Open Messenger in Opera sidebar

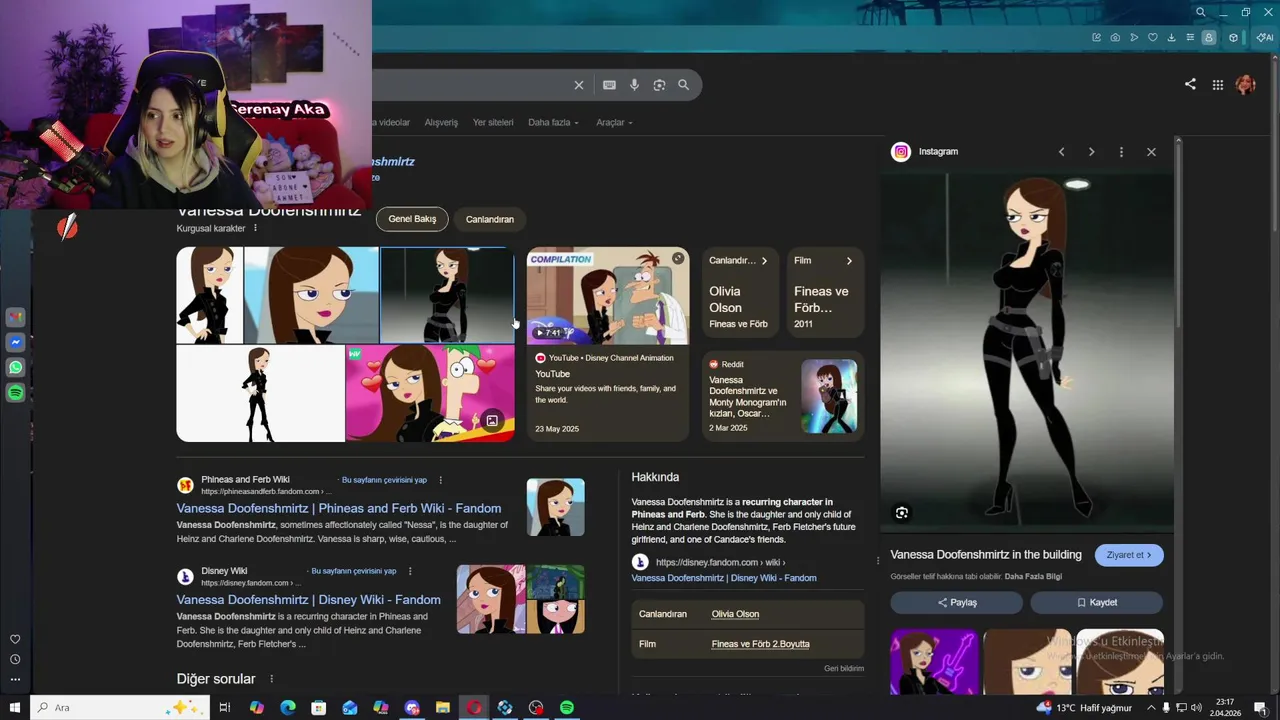point(15,342)
